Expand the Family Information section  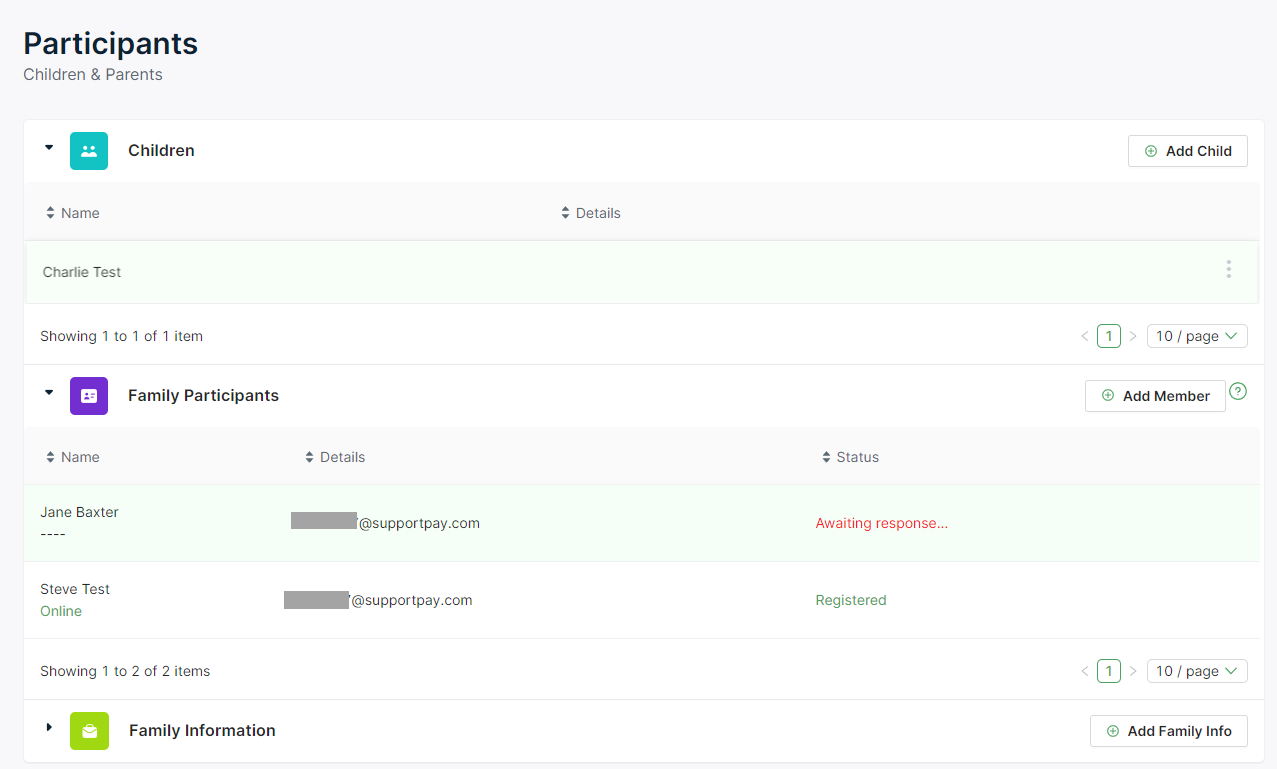point(49,727)
